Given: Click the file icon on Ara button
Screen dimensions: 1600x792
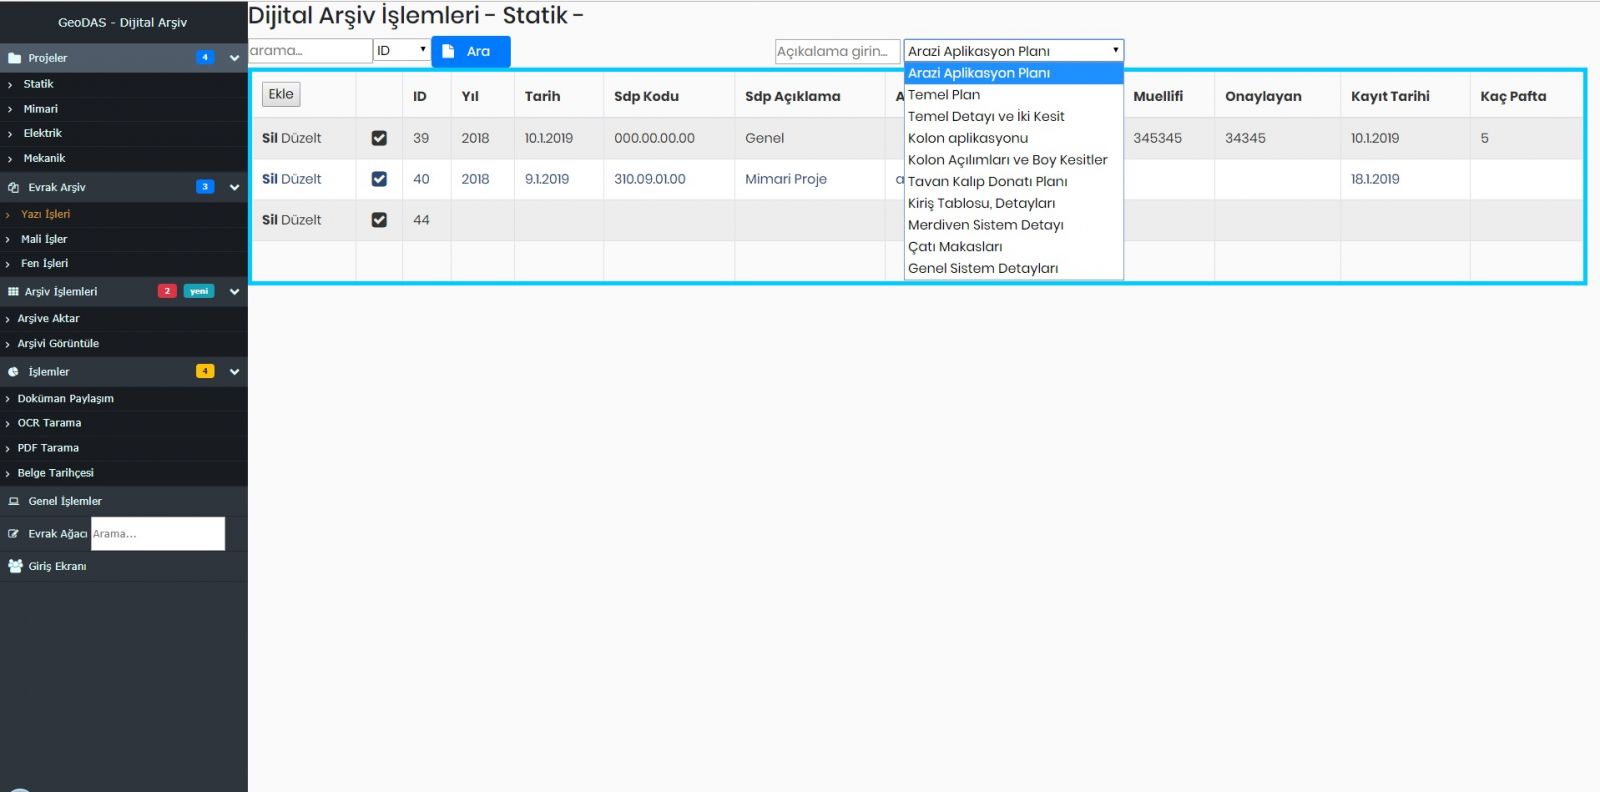Looking at the screenshot, I should click(x=449, y=51).
